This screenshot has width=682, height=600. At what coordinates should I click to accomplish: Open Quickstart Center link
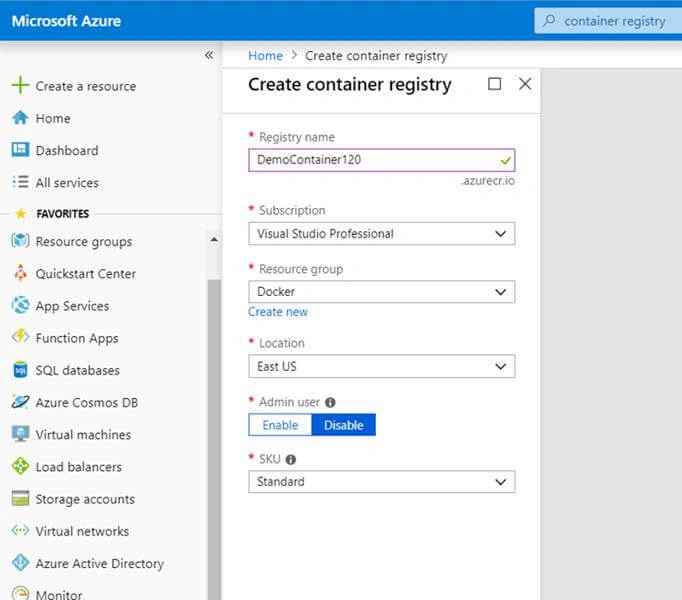(86, 274)
